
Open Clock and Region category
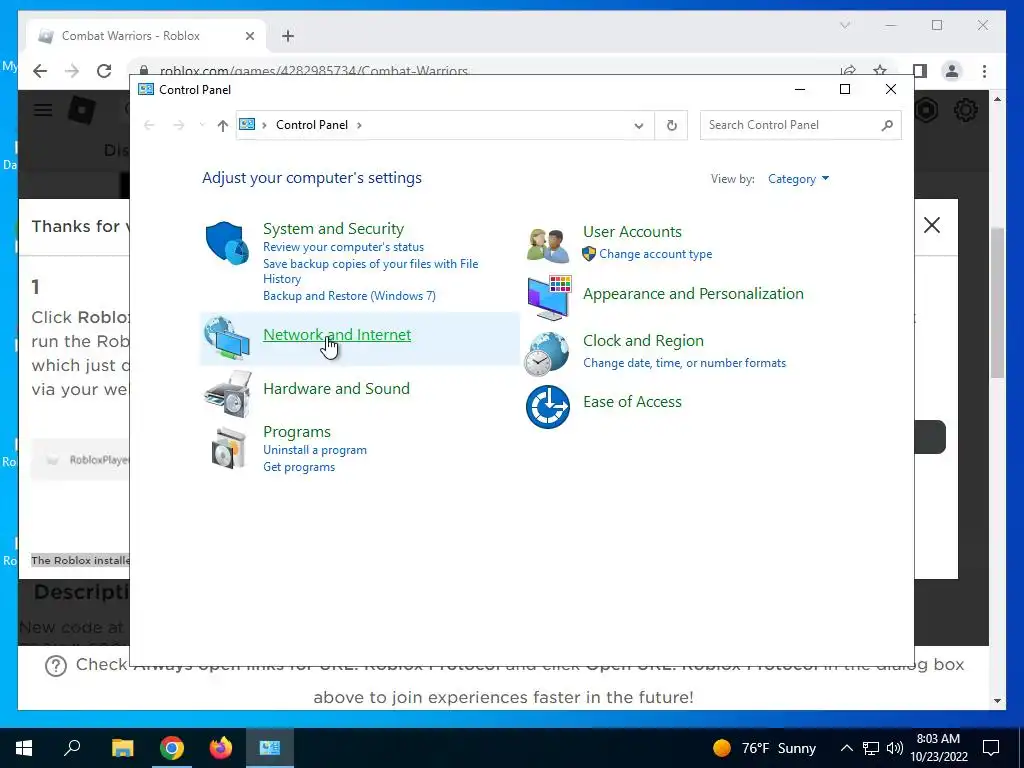(x=643, y=341)
